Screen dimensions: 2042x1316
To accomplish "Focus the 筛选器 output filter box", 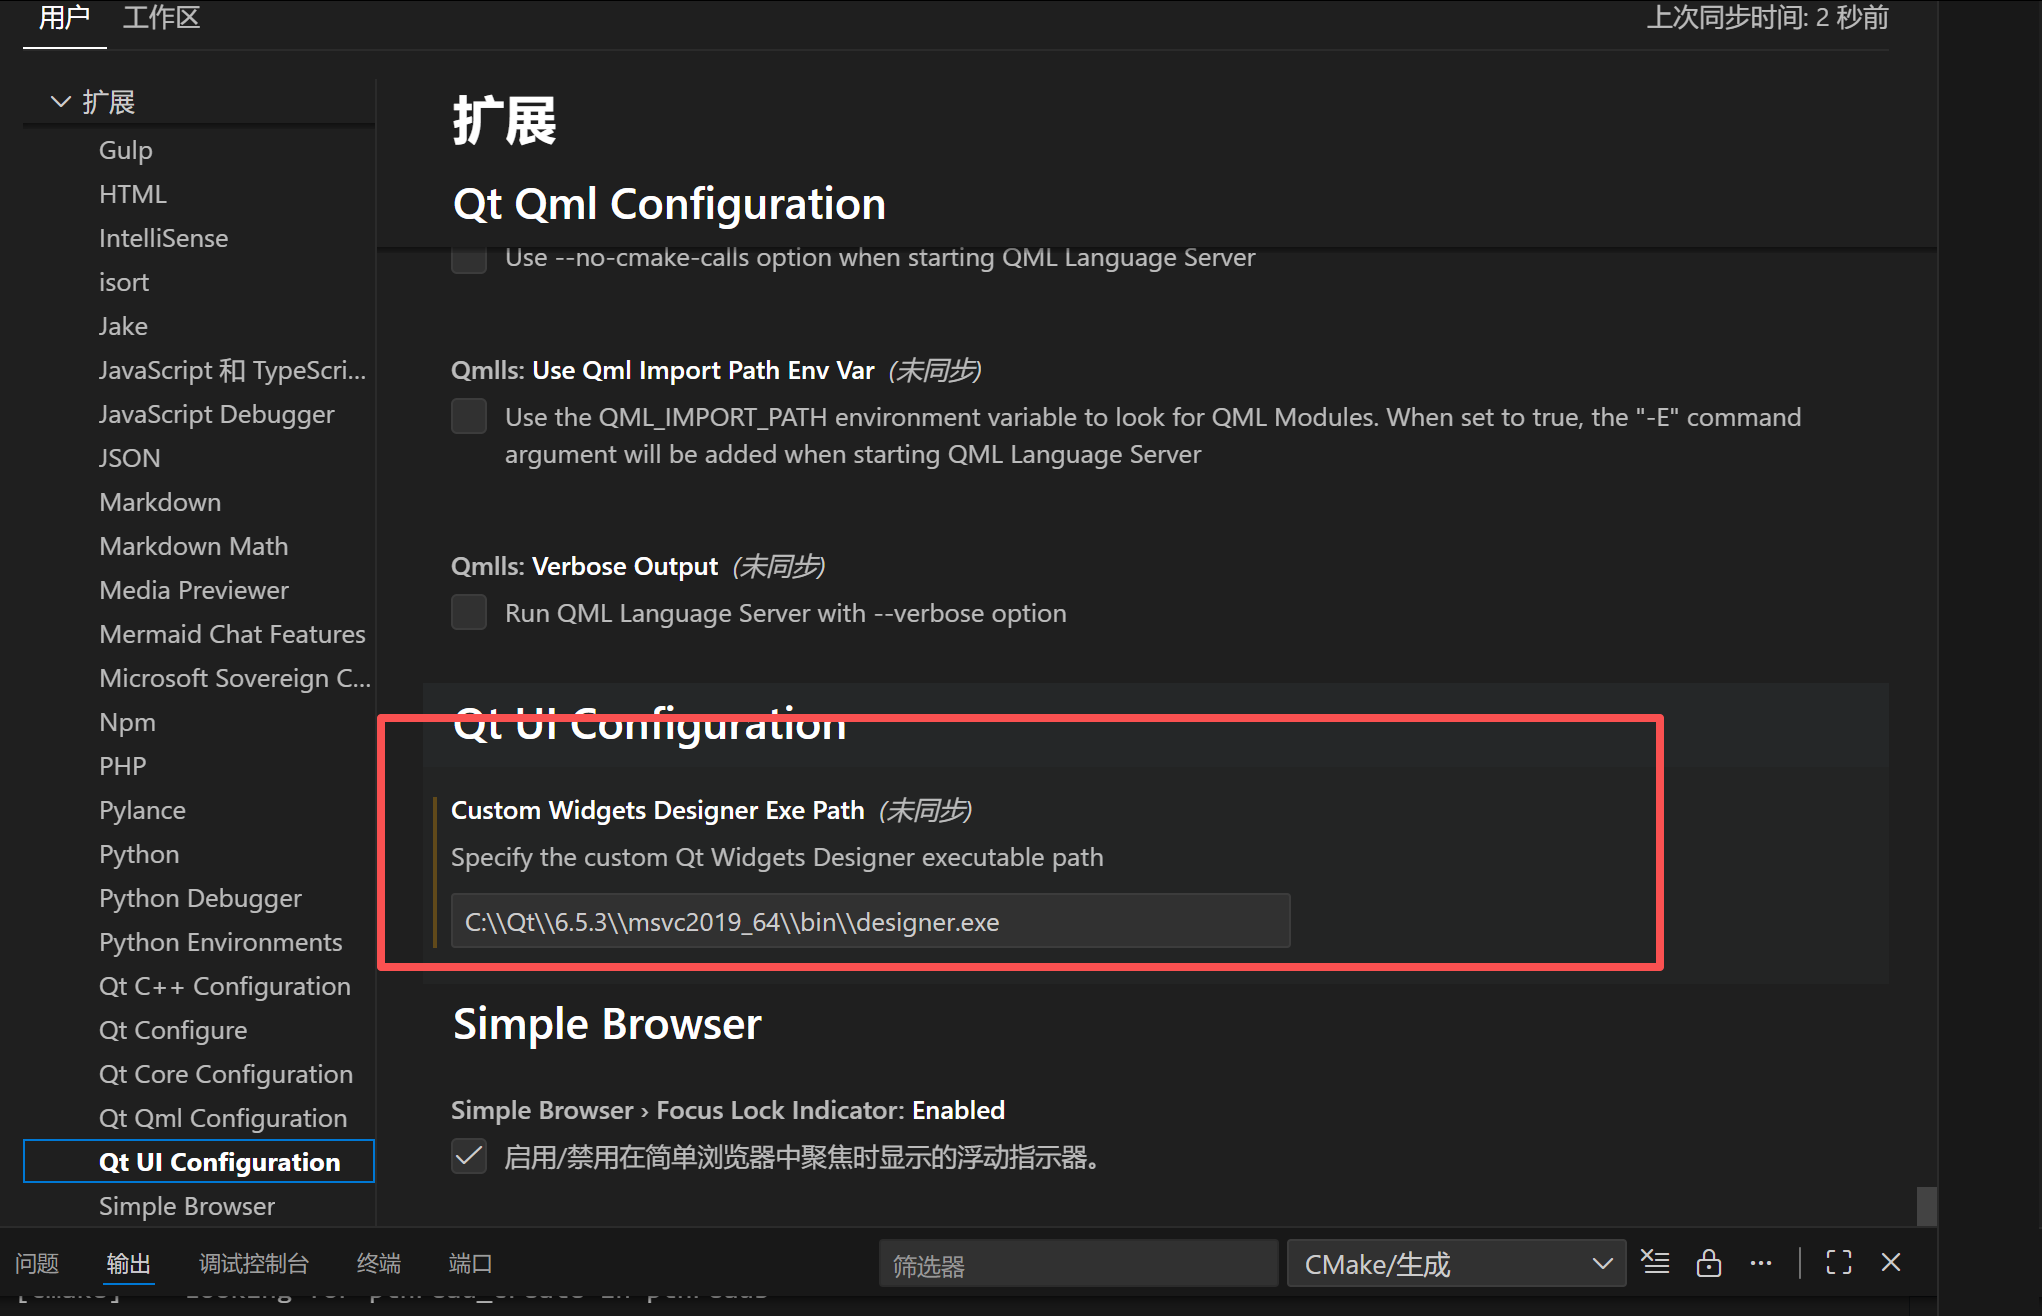I will click(1077, 1265).
